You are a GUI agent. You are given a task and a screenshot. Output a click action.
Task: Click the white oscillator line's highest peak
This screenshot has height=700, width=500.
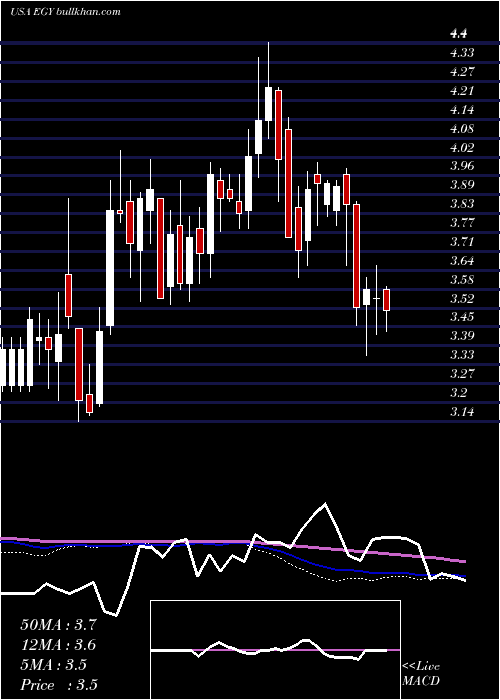pos(325,504)
